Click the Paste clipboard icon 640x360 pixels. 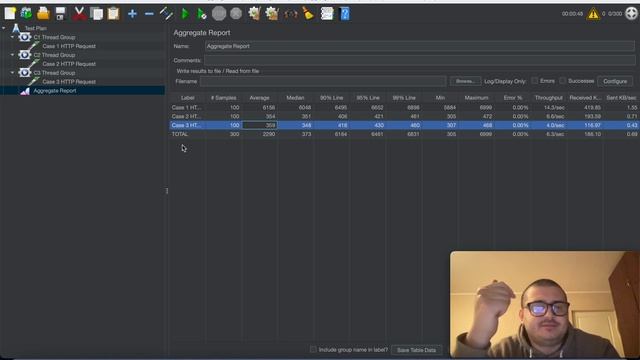[113, 13]
